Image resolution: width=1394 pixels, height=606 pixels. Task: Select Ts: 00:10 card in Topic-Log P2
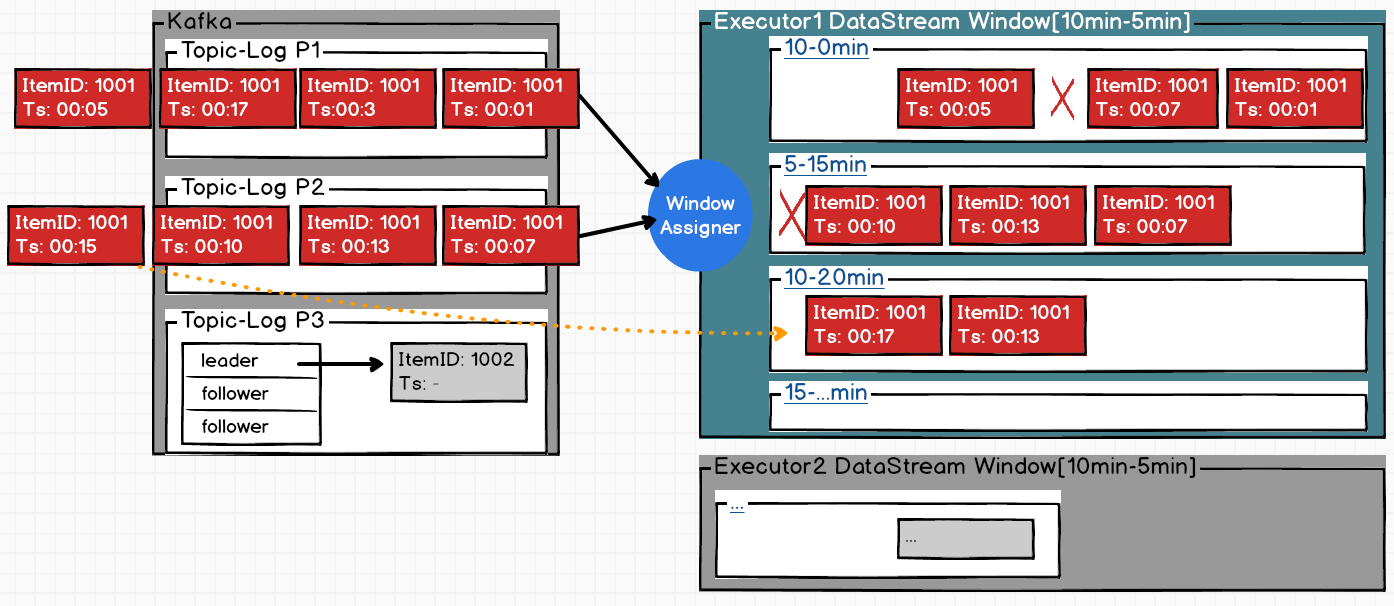pos(221,235)
